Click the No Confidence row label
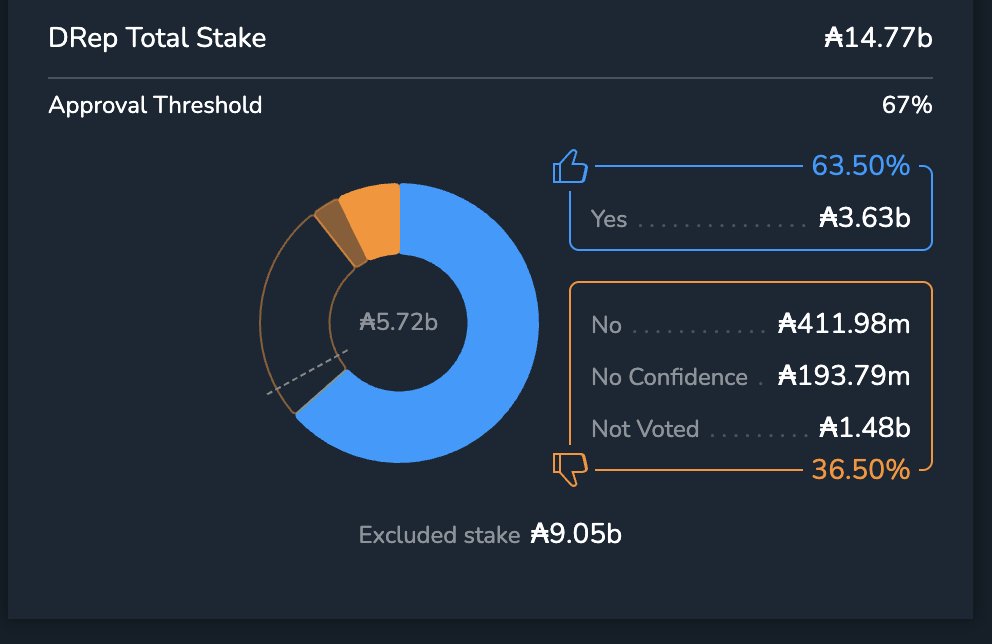Screen dimensions: 992x644 pos(669,377)
